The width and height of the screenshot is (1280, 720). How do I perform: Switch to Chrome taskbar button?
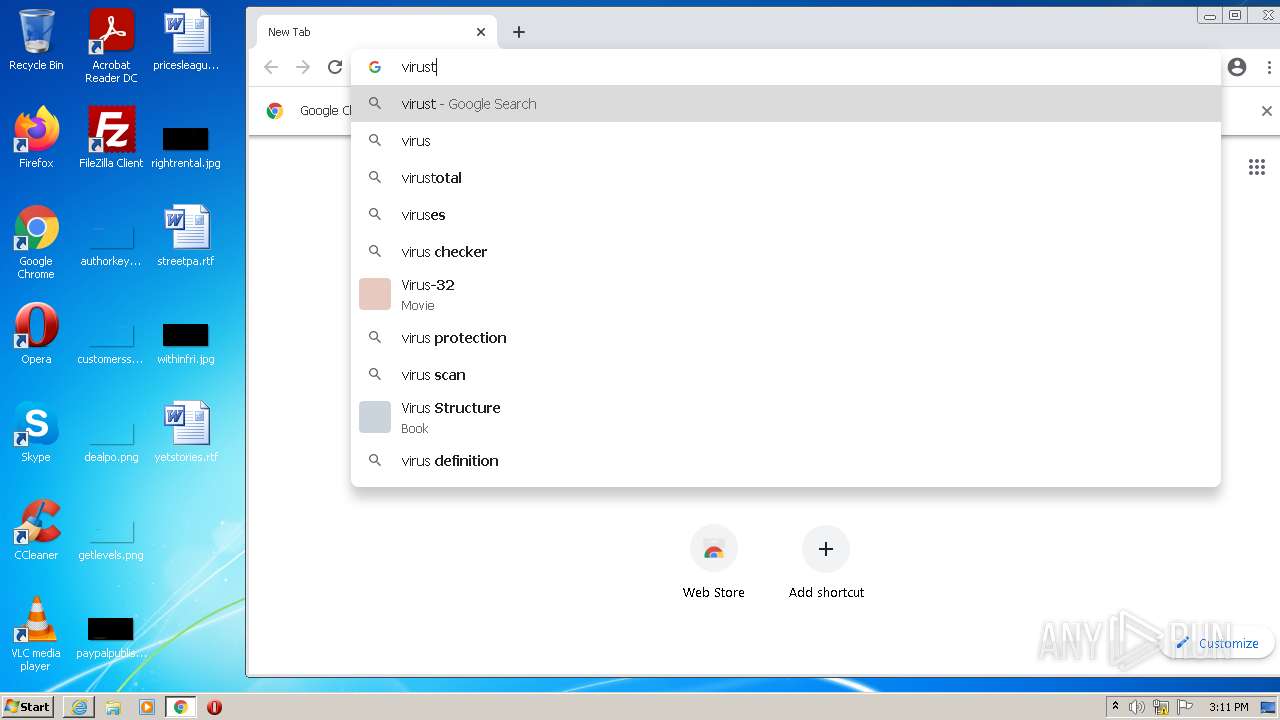coord(181,707)
